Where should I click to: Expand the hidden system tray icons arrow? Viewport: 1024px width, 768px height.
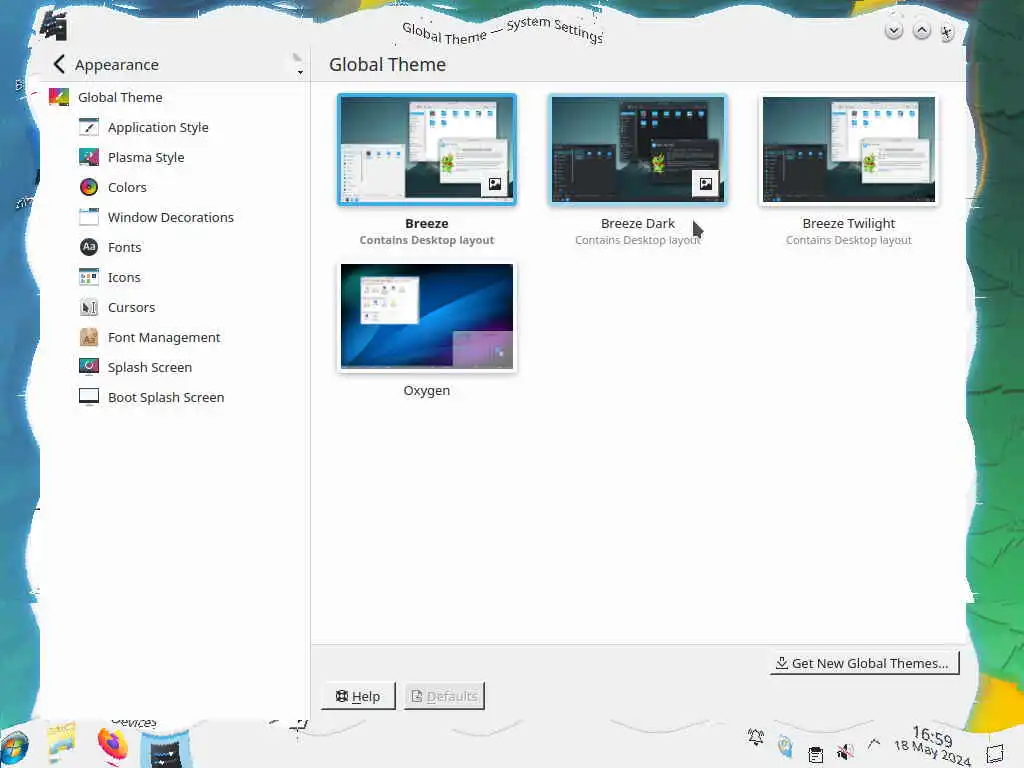pyautogui.click(x=874, y=743)
